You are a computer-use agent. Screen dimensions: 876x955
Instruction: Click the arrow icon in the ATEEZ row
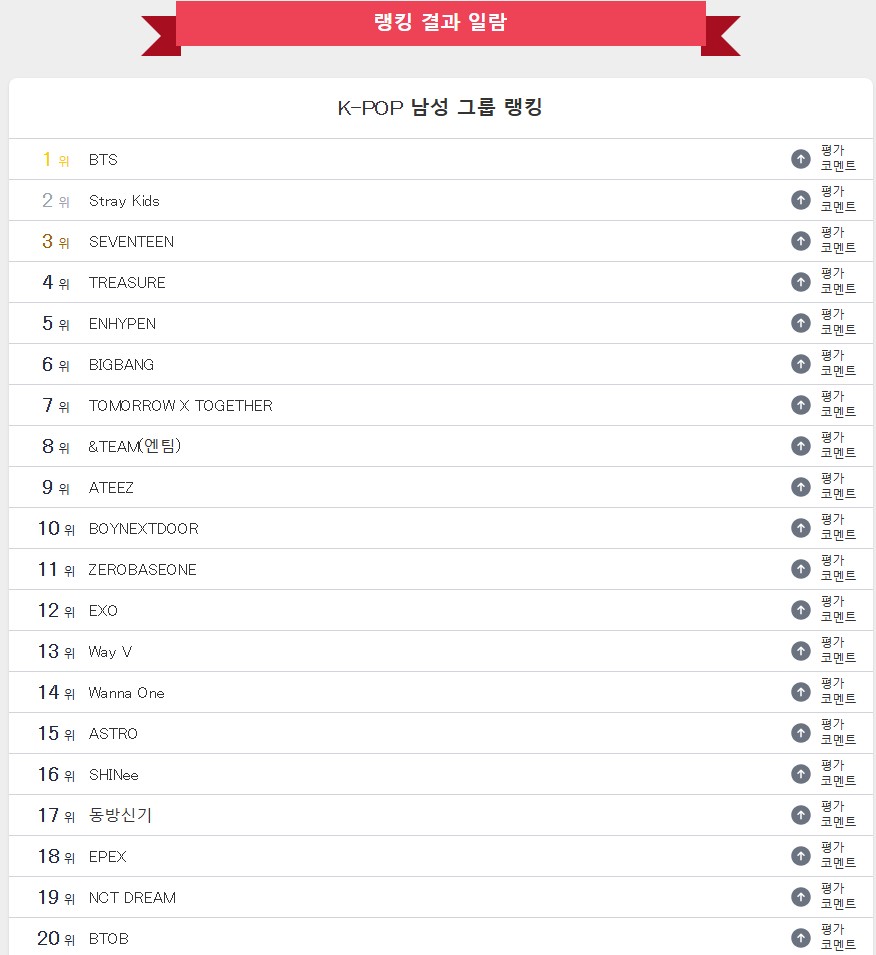tap(800, 487)
